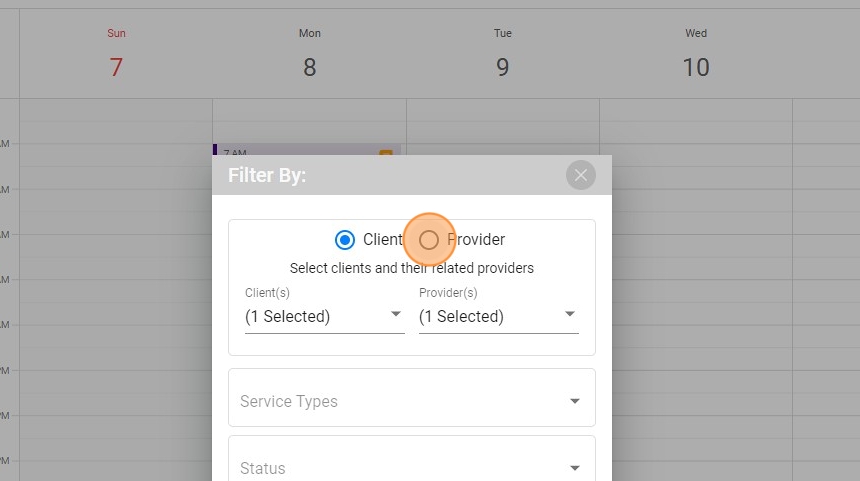
Task: Expand the Service Types dropdown
Action: [x=411, y=401]
